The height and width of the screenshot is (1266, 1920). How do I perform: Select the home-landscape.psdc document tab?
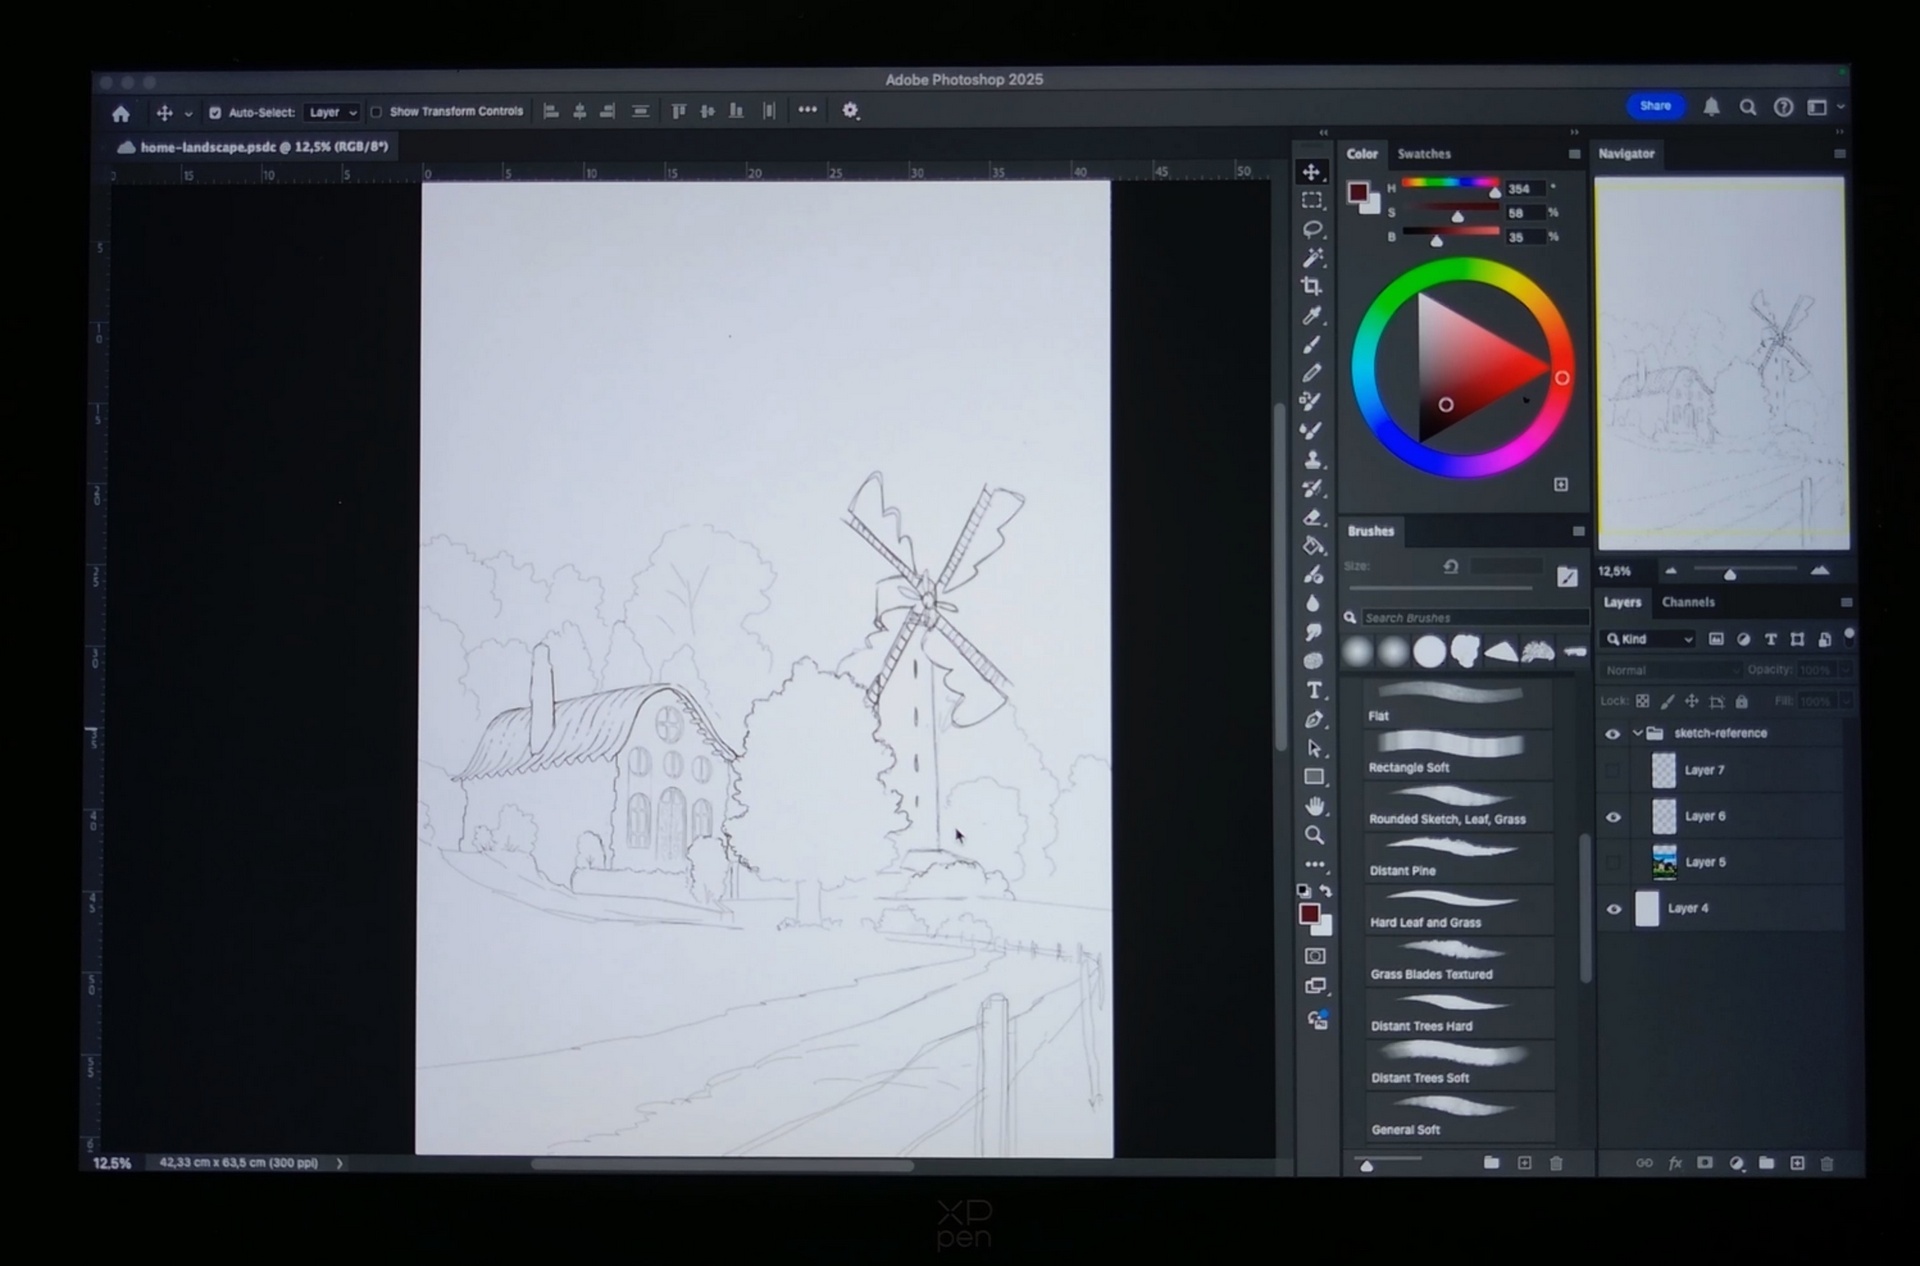pyautogui.click(x=253, y=147)
